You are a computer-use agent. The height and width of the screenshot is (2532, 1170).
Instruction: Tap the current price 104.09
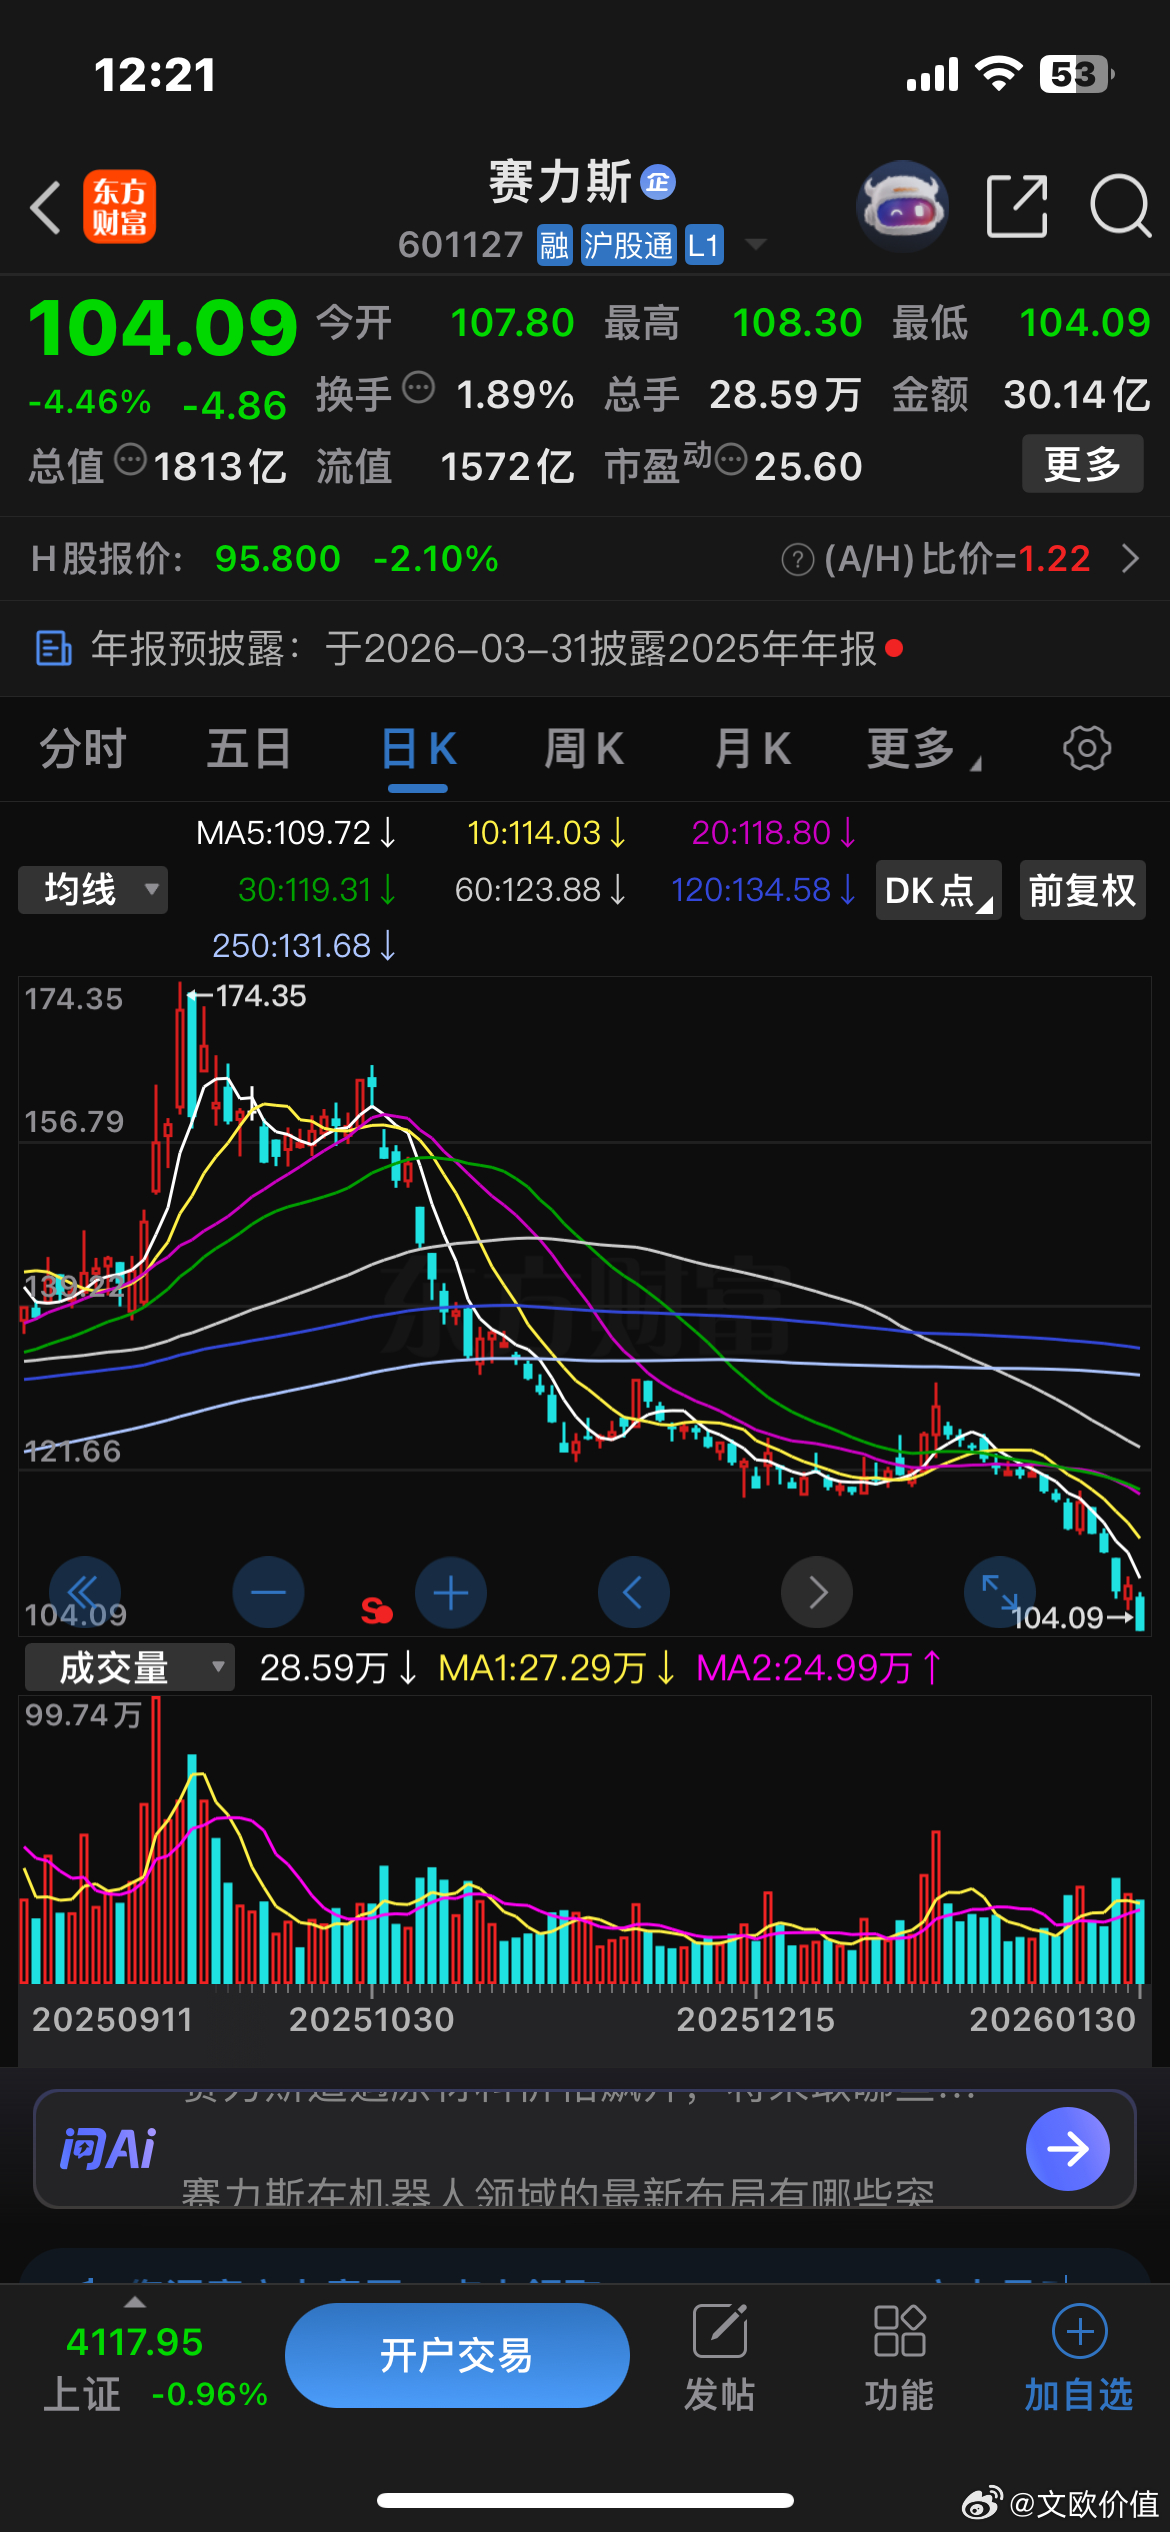[163, 327]
